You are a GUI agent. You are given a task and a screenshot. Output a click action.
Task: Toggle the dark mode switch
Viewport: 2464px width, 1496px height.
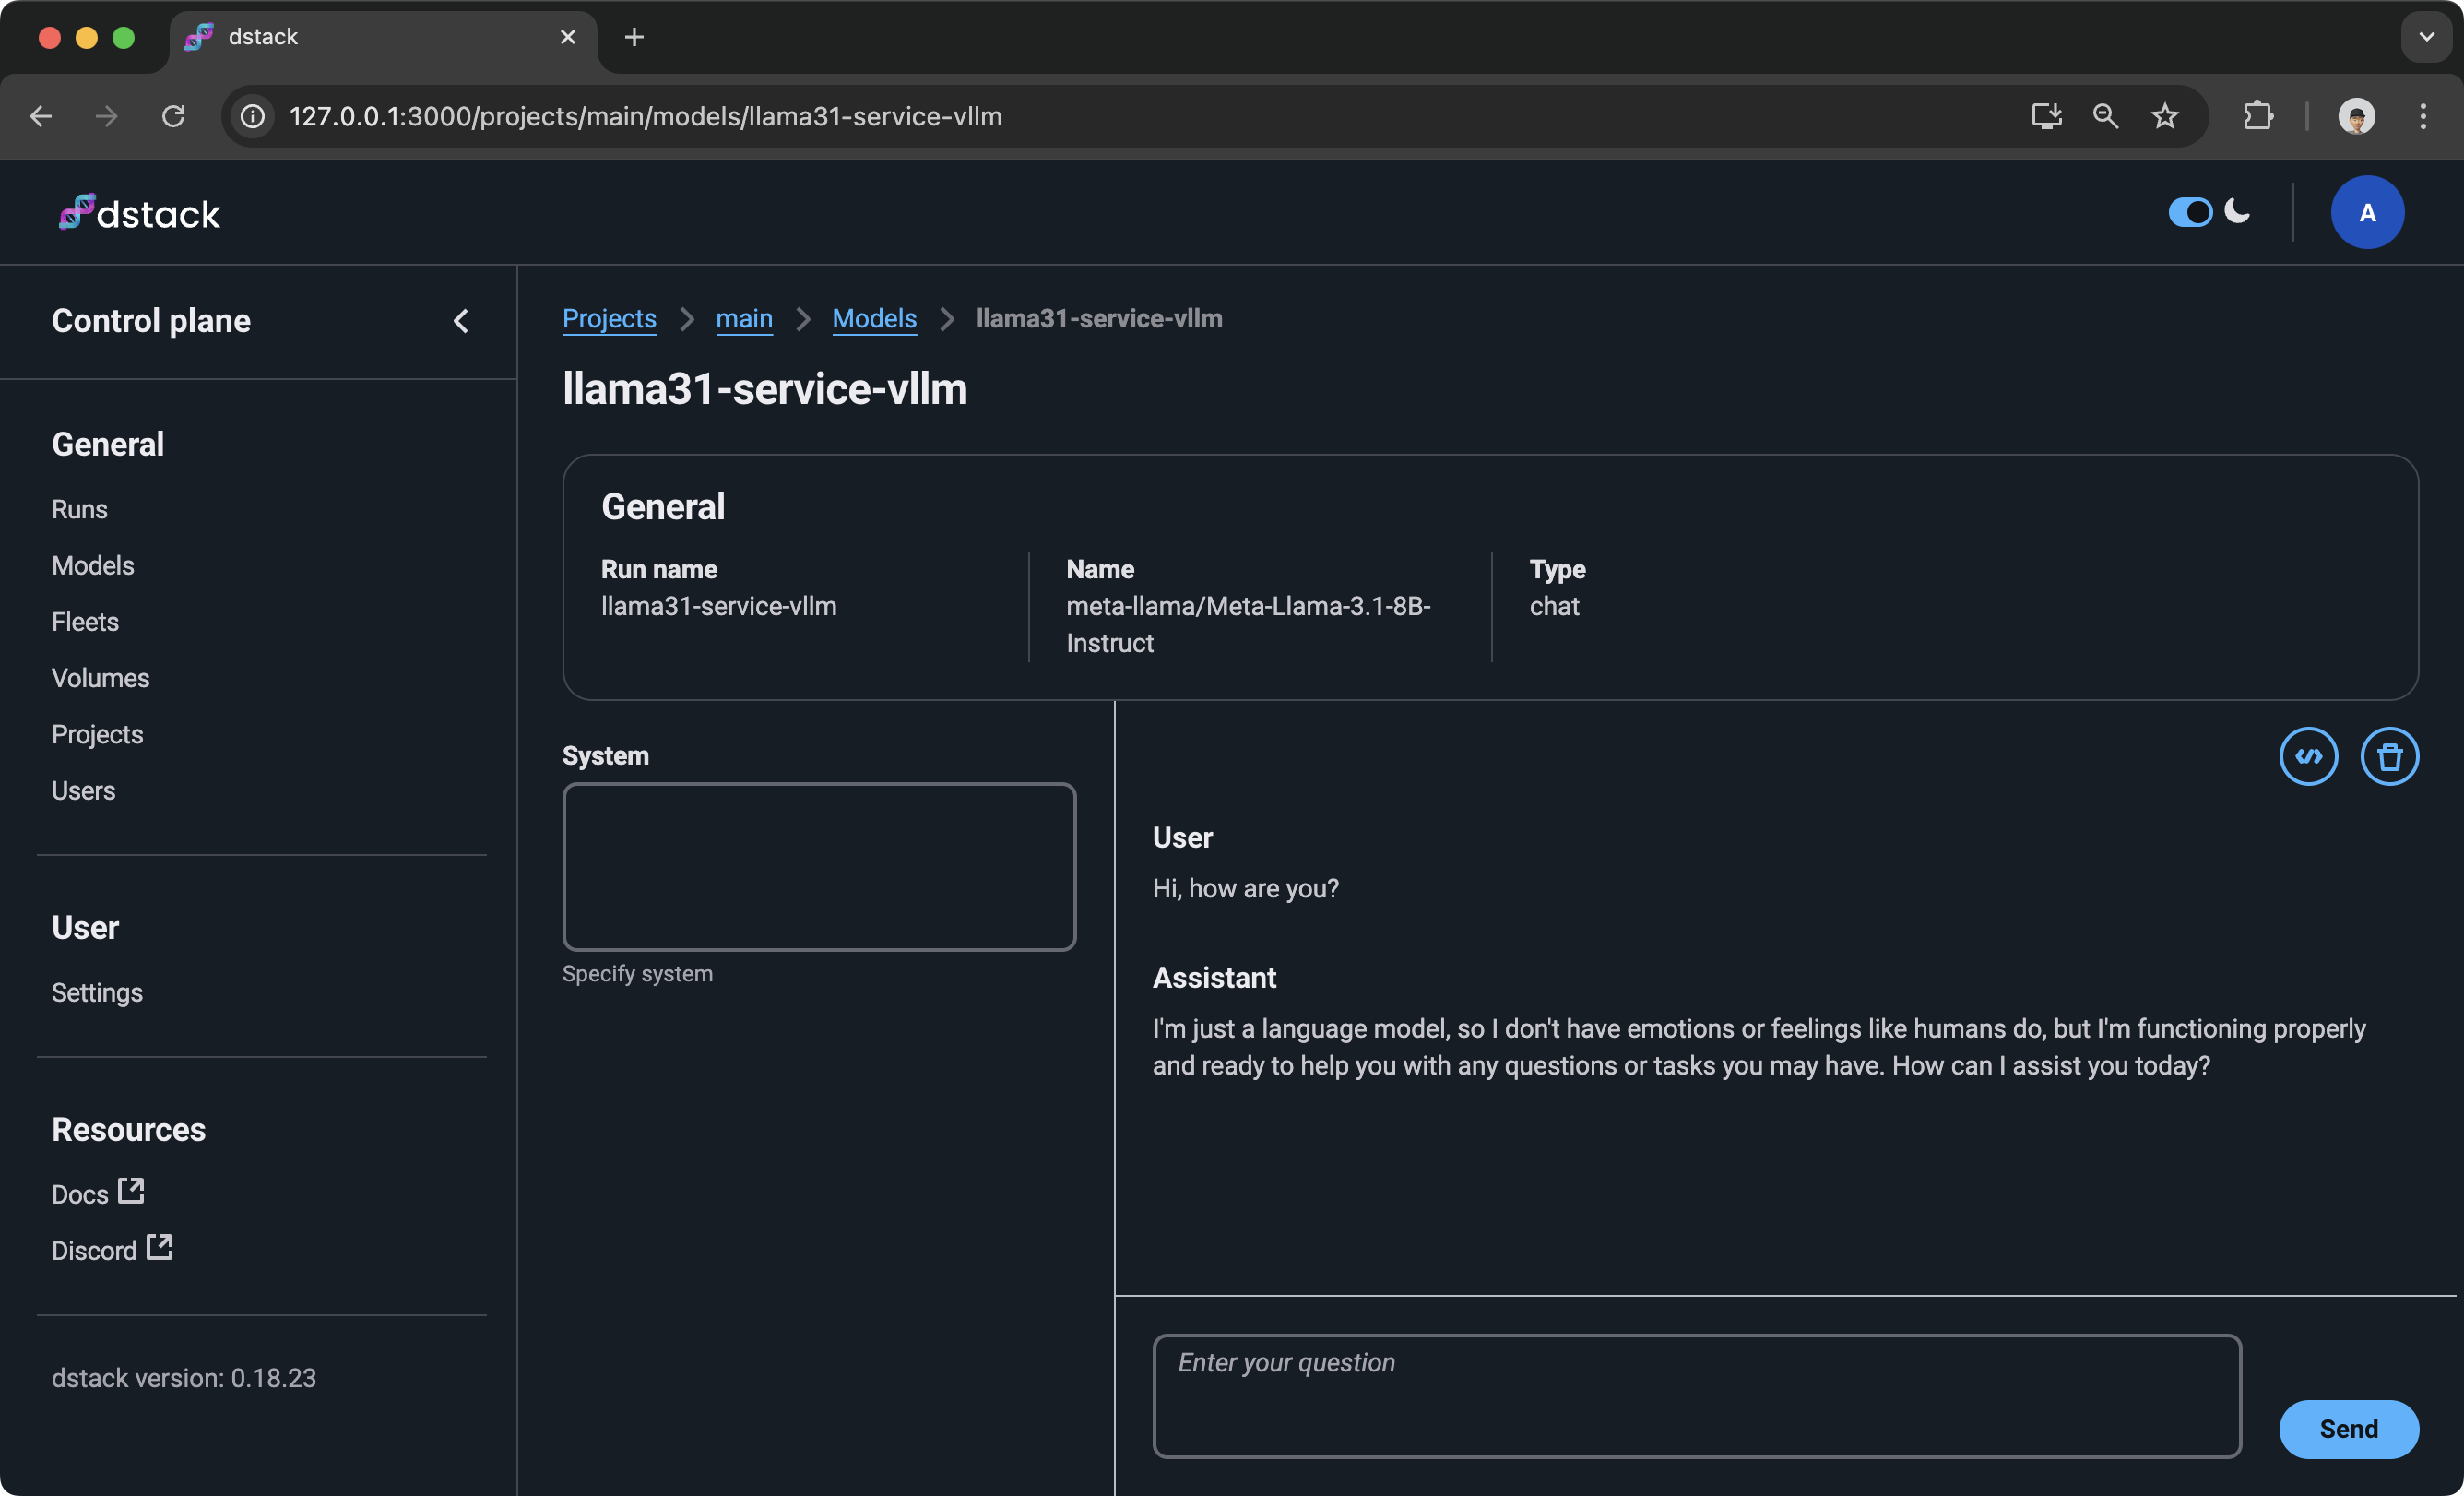2189,212
